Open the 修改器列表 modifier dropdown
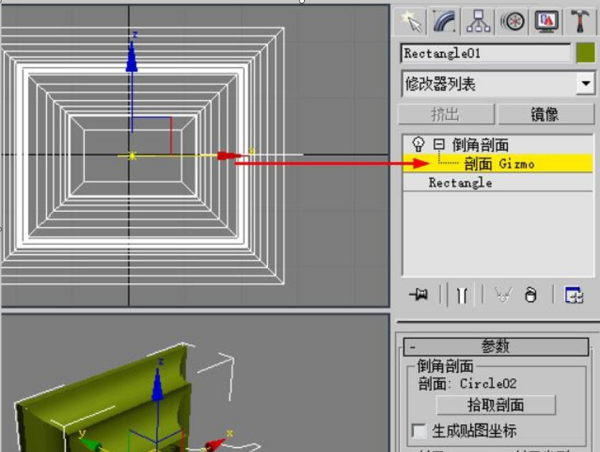Screen dimensions: 600x452 click(499, 83)
